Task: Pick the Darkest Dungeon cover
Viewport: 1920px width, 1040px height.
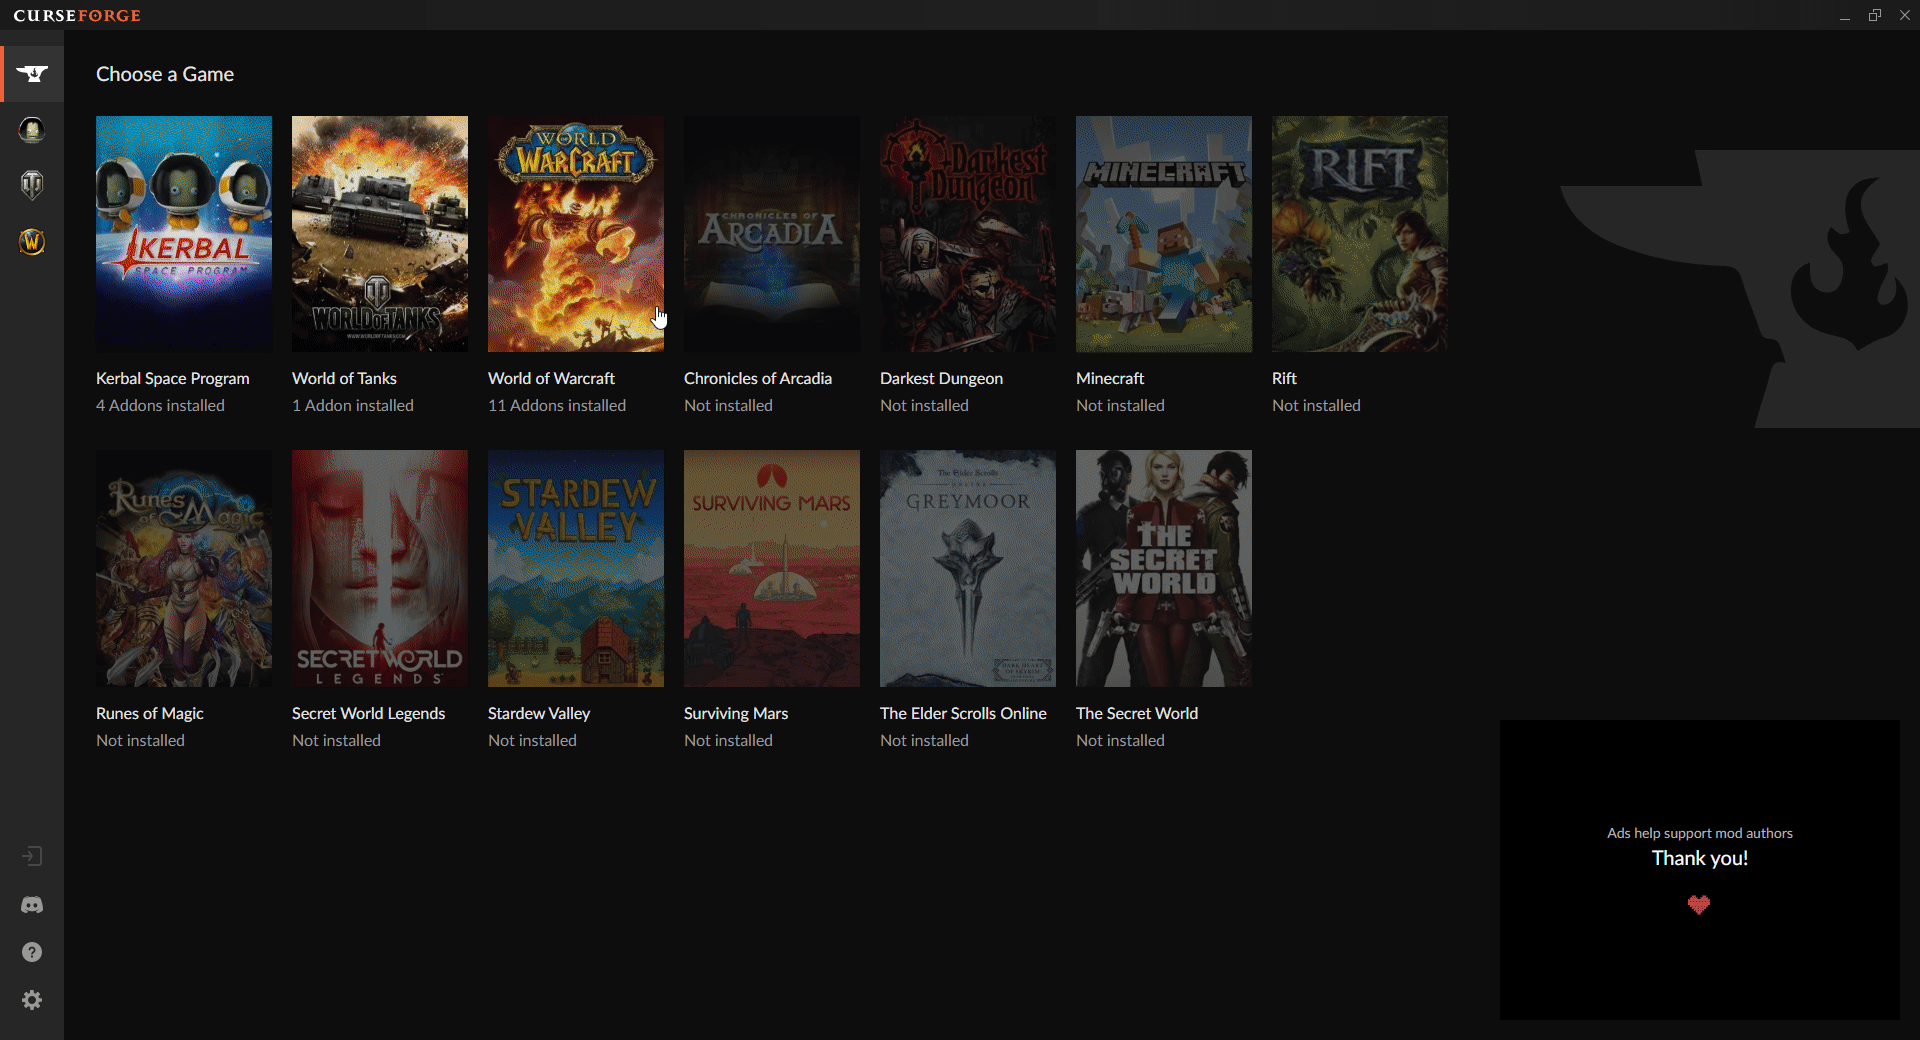Action: click(968, 234)
